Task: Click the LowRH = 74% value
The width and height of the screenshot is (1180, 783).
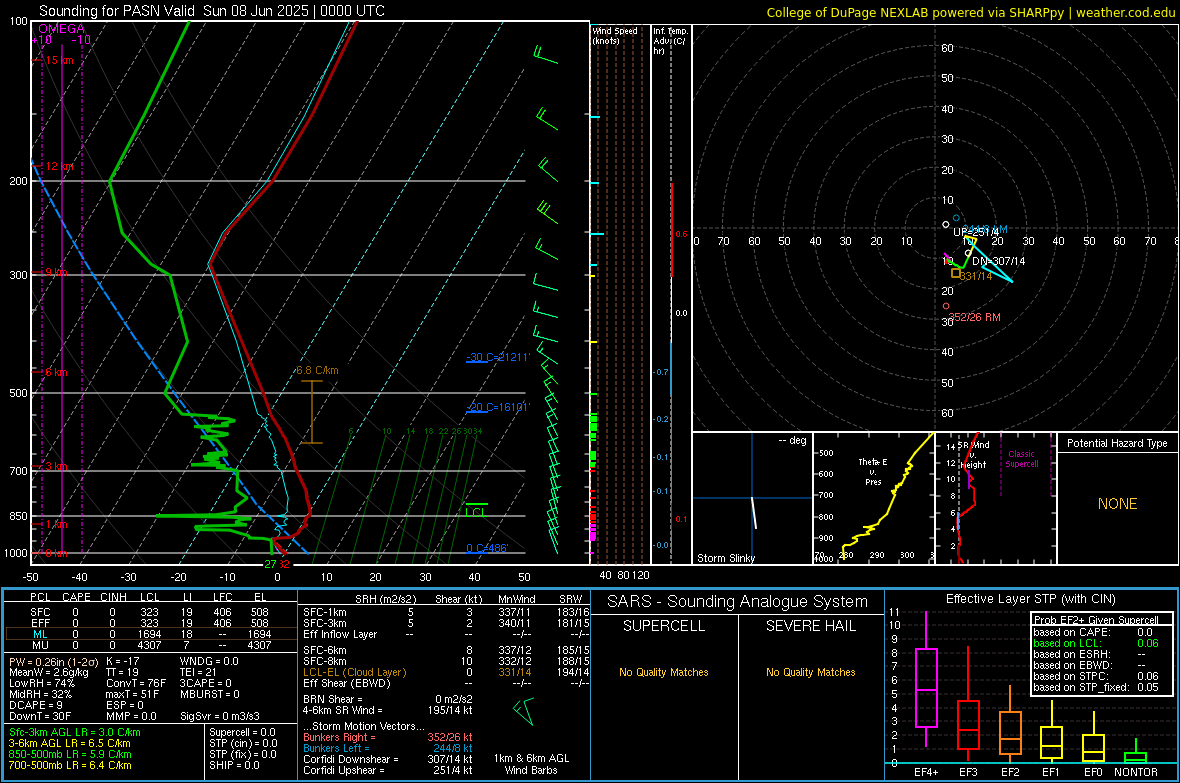Action: click(x=42, y=684)
